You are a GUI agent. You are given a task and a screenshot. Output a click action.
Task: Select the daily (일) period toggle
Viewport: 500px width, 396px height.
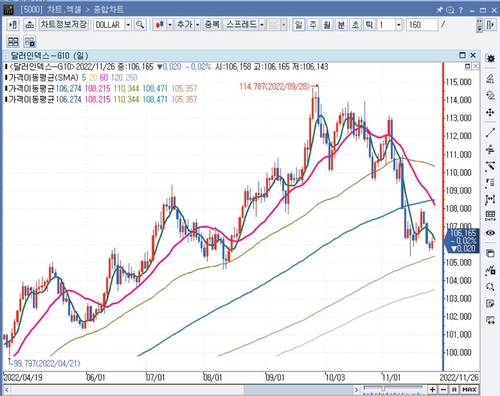298,25
